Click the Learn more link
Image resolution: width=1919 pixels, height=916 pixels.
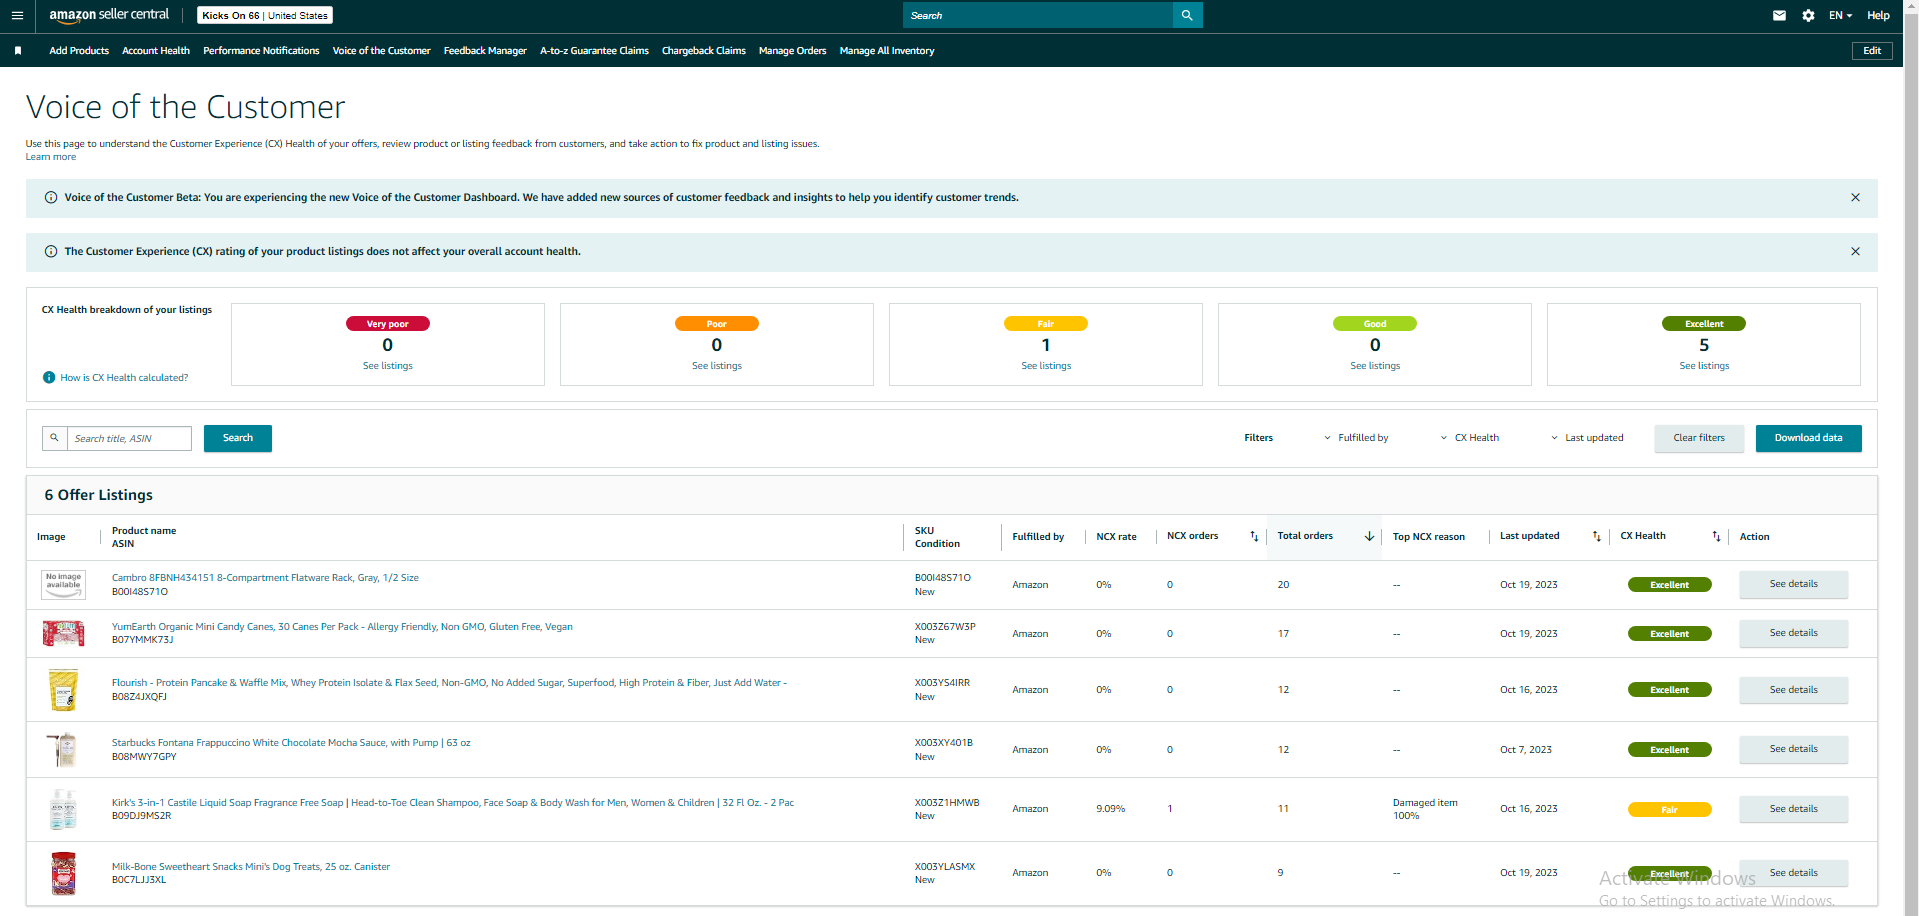coord(51,157)
